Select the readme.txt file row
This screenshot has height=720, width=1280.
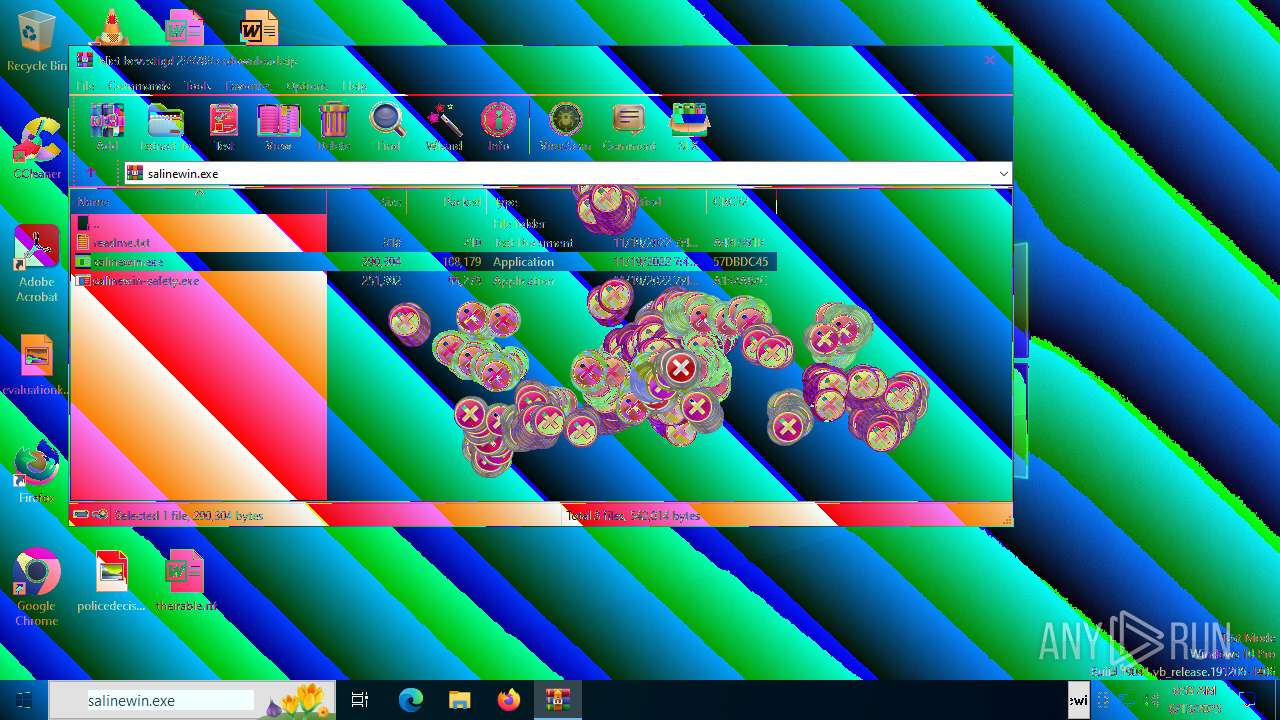coord(423,242)
